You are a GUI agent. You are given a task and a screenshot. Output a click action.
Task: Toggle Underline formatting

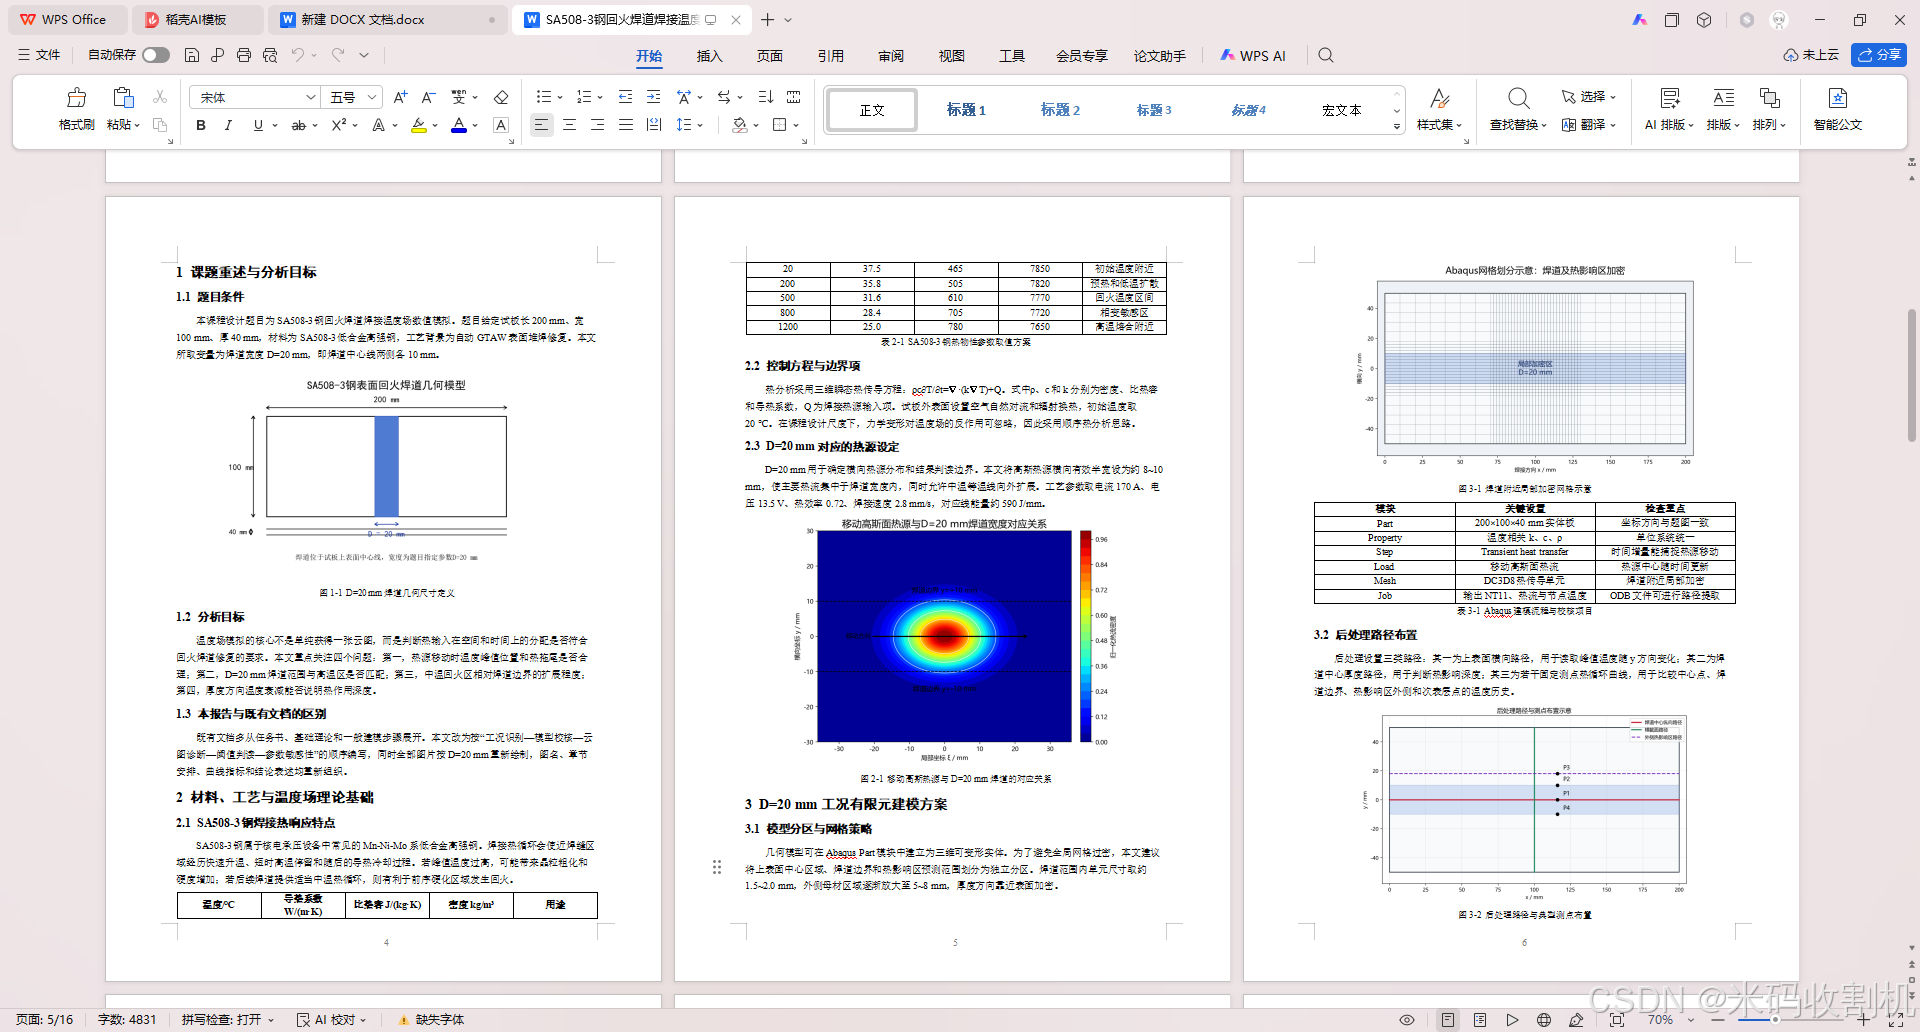point(257,125)
